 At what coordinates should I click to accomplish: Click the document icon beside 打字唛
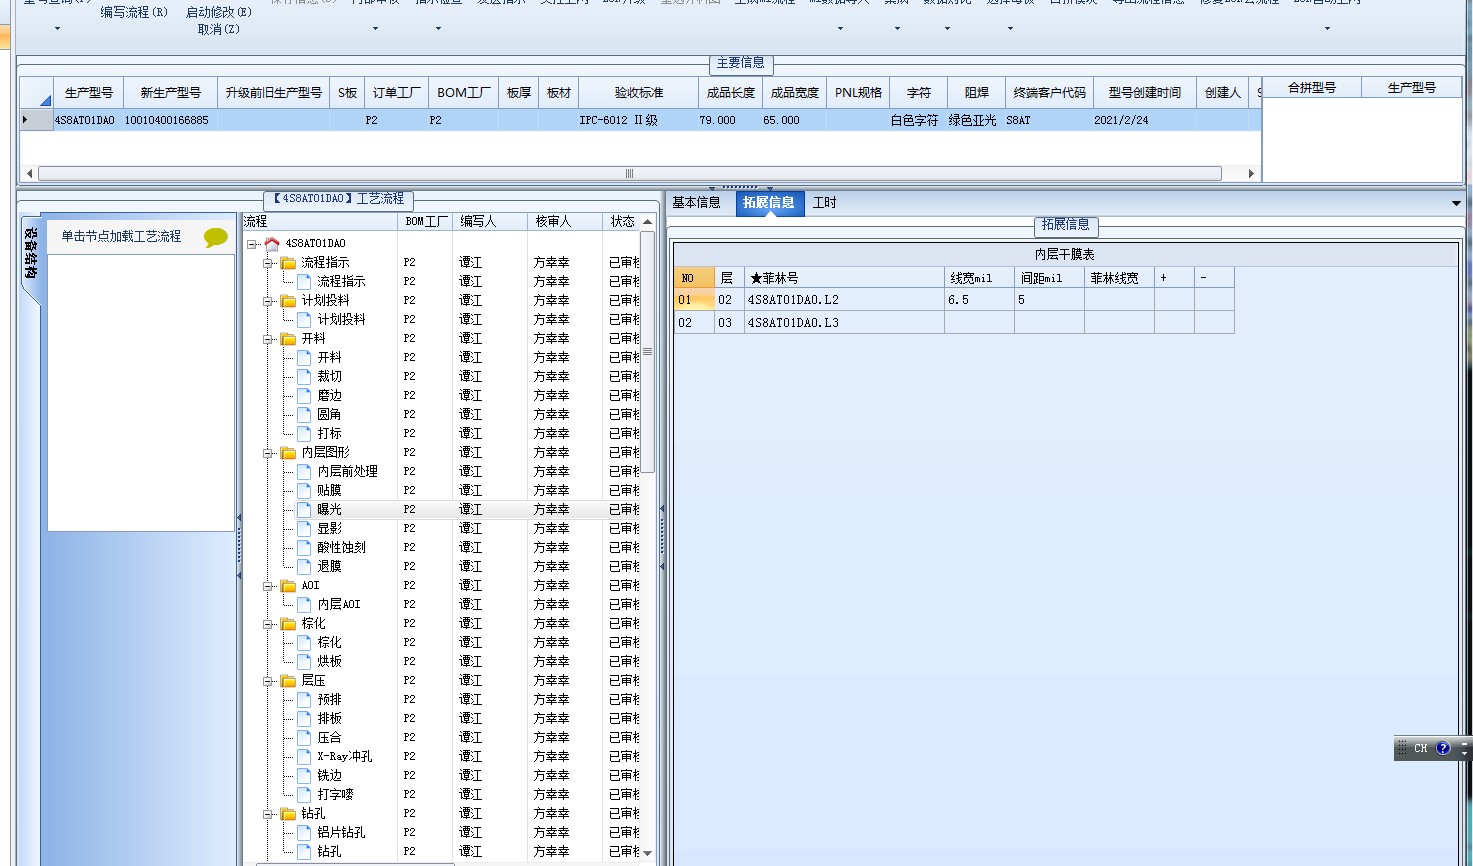point(304,795)
